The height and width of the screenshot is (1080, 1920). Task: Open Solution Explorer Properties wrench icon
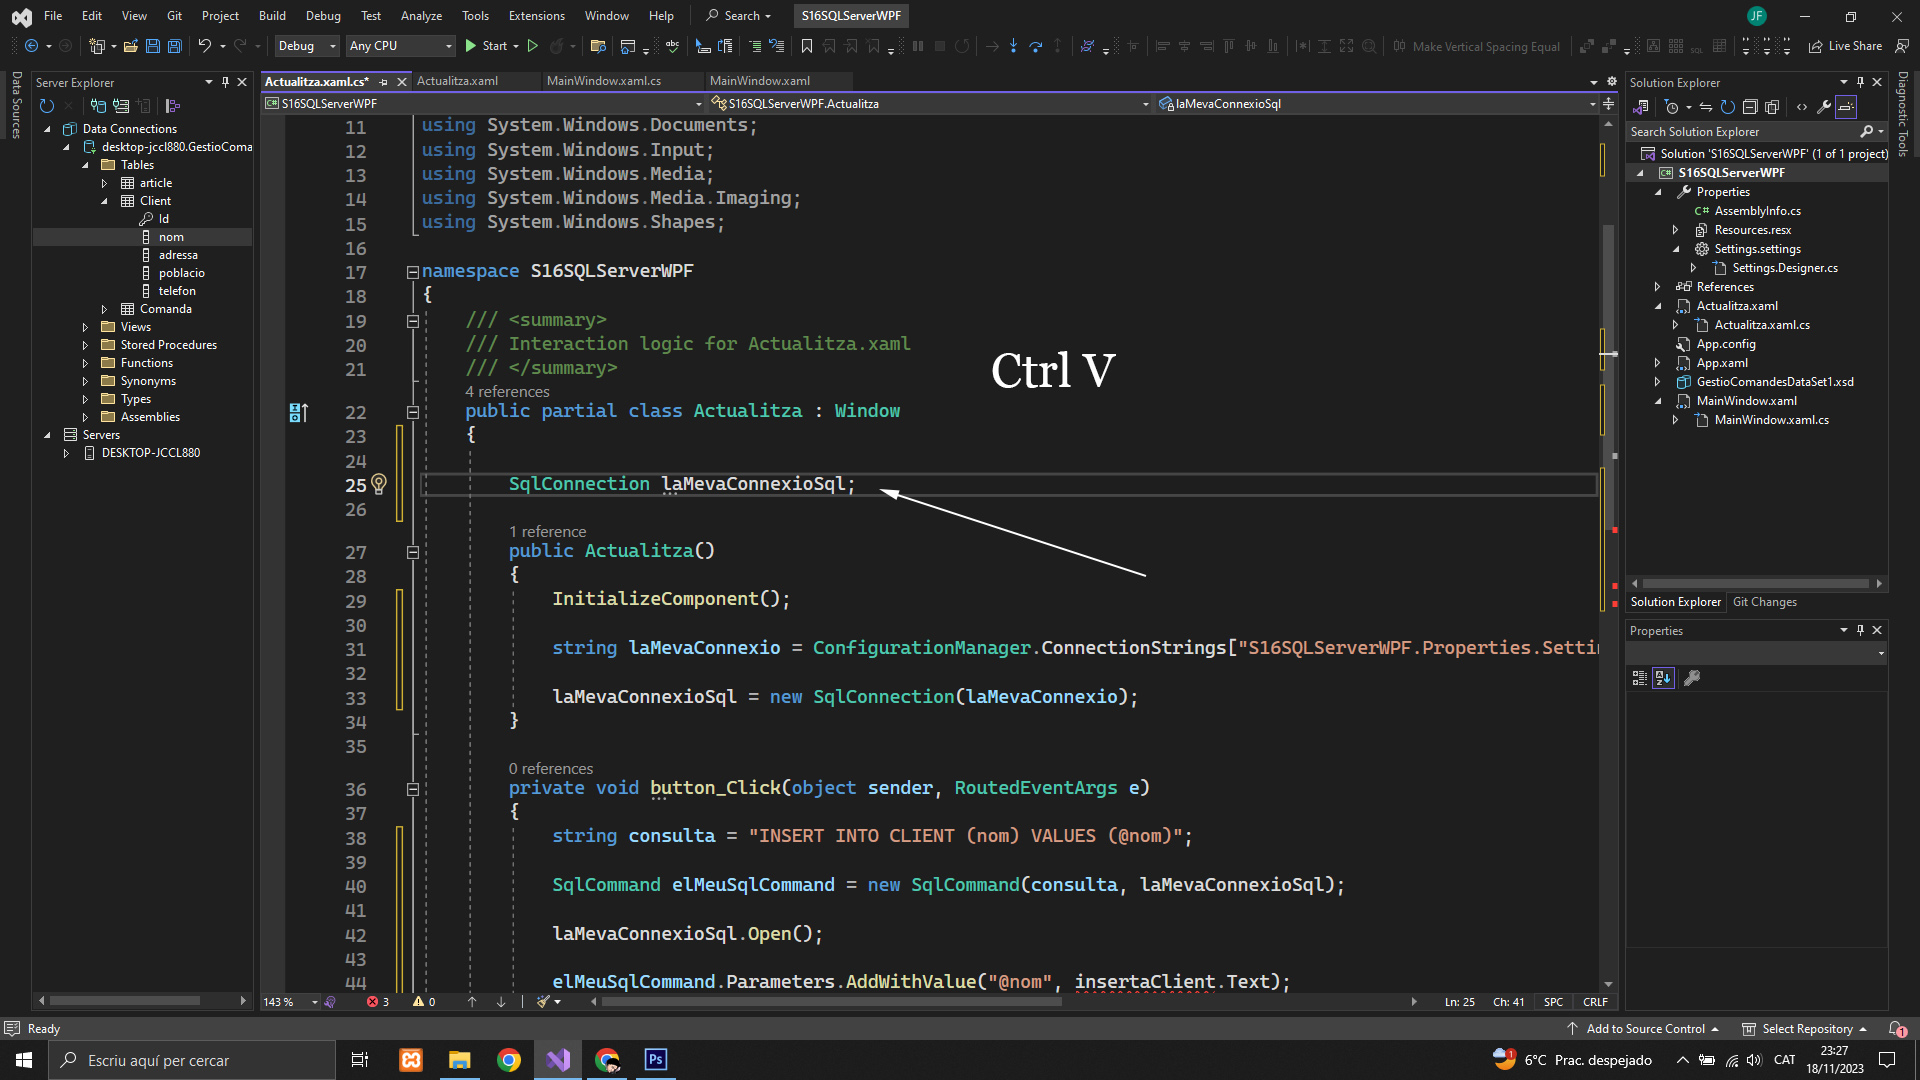coord(1824,107)
